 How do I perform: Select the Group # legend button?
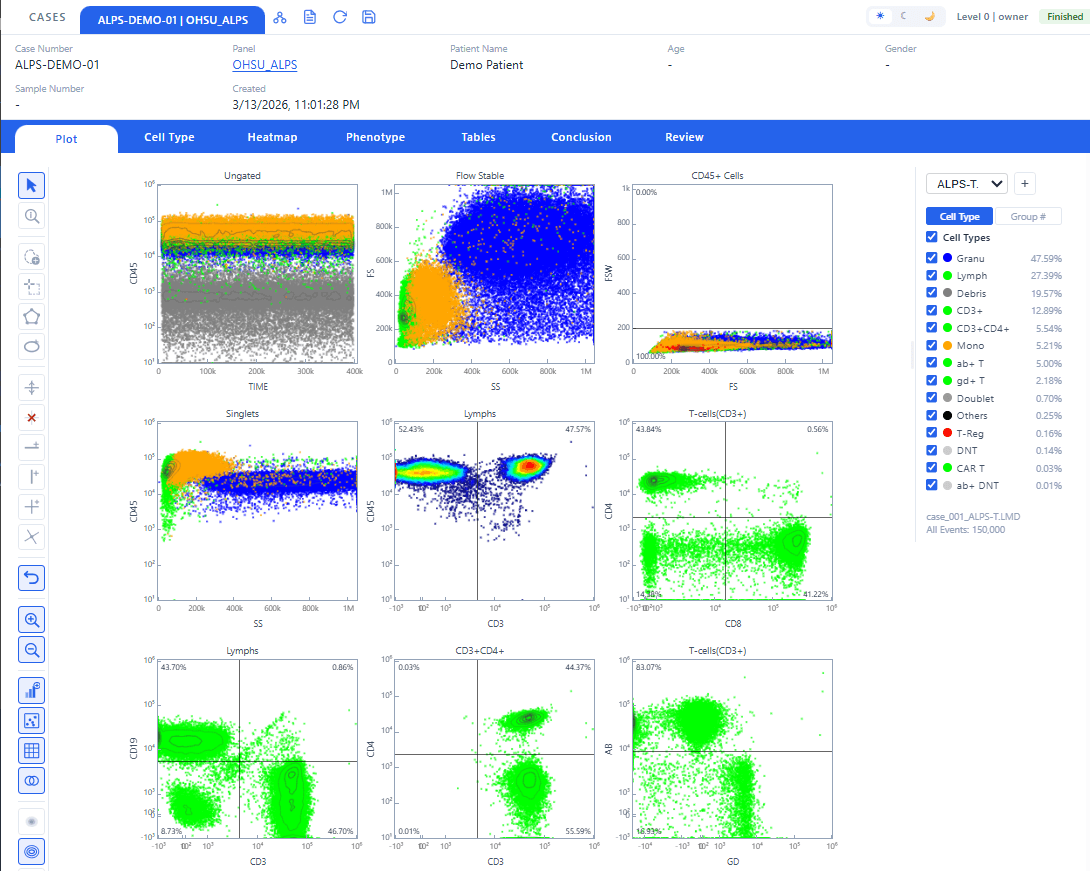click(1028, 216)
